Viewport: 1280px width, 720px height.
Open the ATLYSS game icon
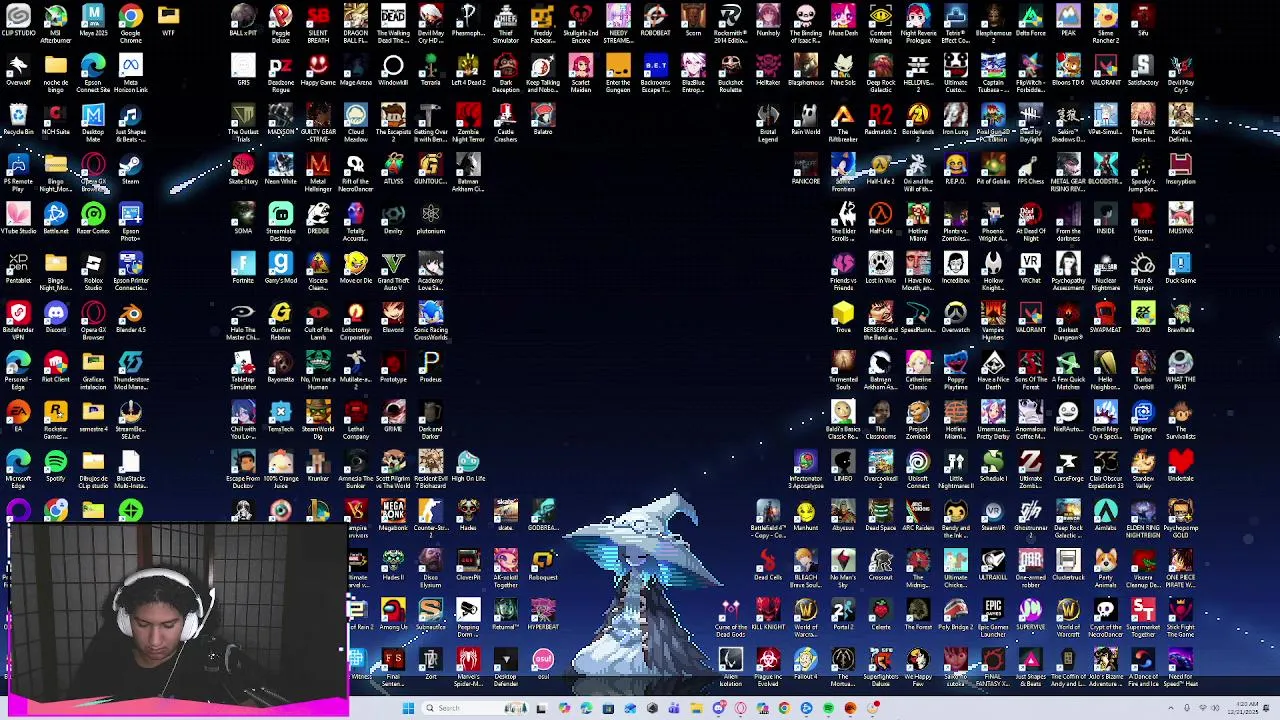pos(393,170)
